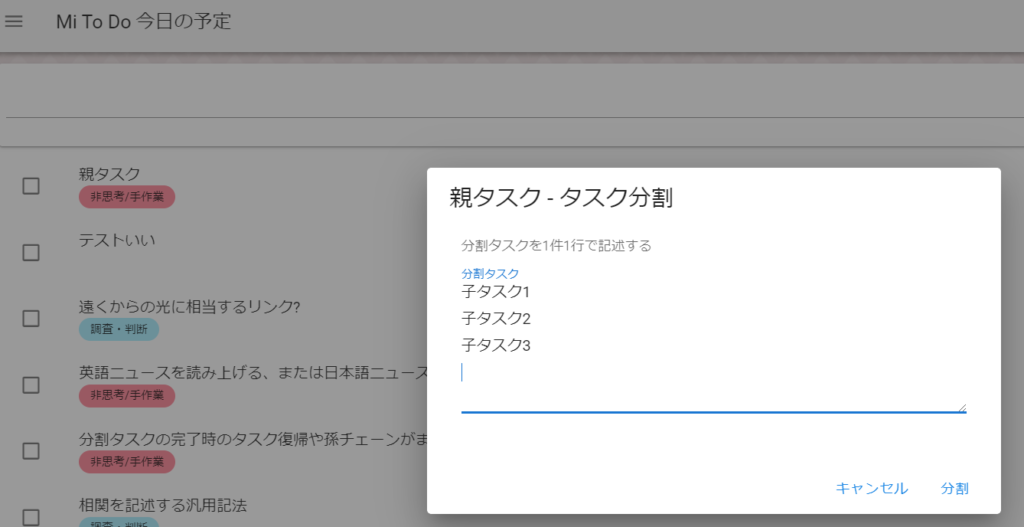
Task: Click 非思考/手作業 tag under 分割タスクの完了時 task
Action: (127, 462)
